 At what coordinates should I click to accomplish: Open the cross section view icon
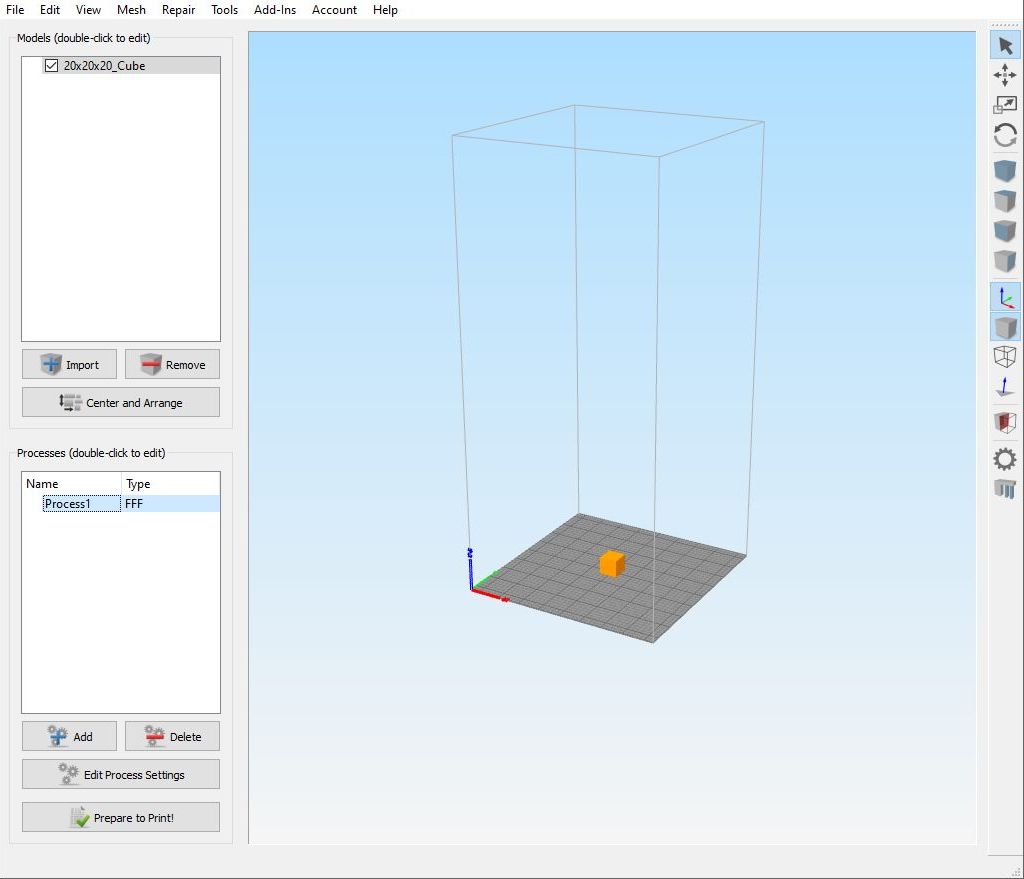click(1005, 422)
